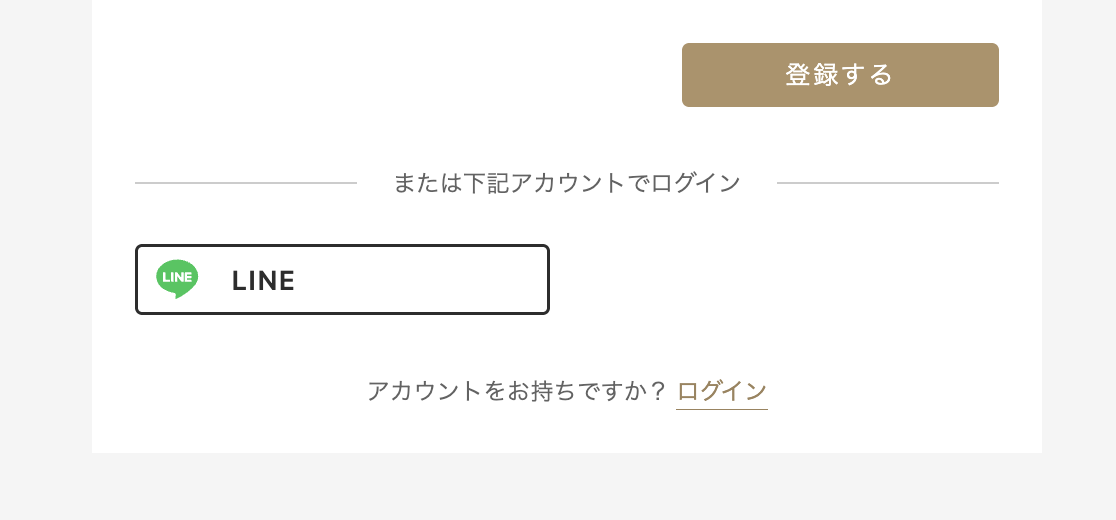The height and width of the screenshot is (520, 1116).
Task: Click the white LINE lettering inside the green bubble
Action: click(x=177, y=276)
